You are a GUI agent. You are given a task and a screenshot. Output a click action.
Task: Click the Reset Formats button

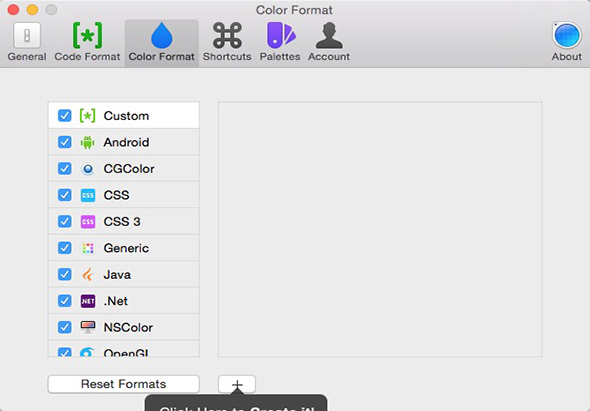123,384
